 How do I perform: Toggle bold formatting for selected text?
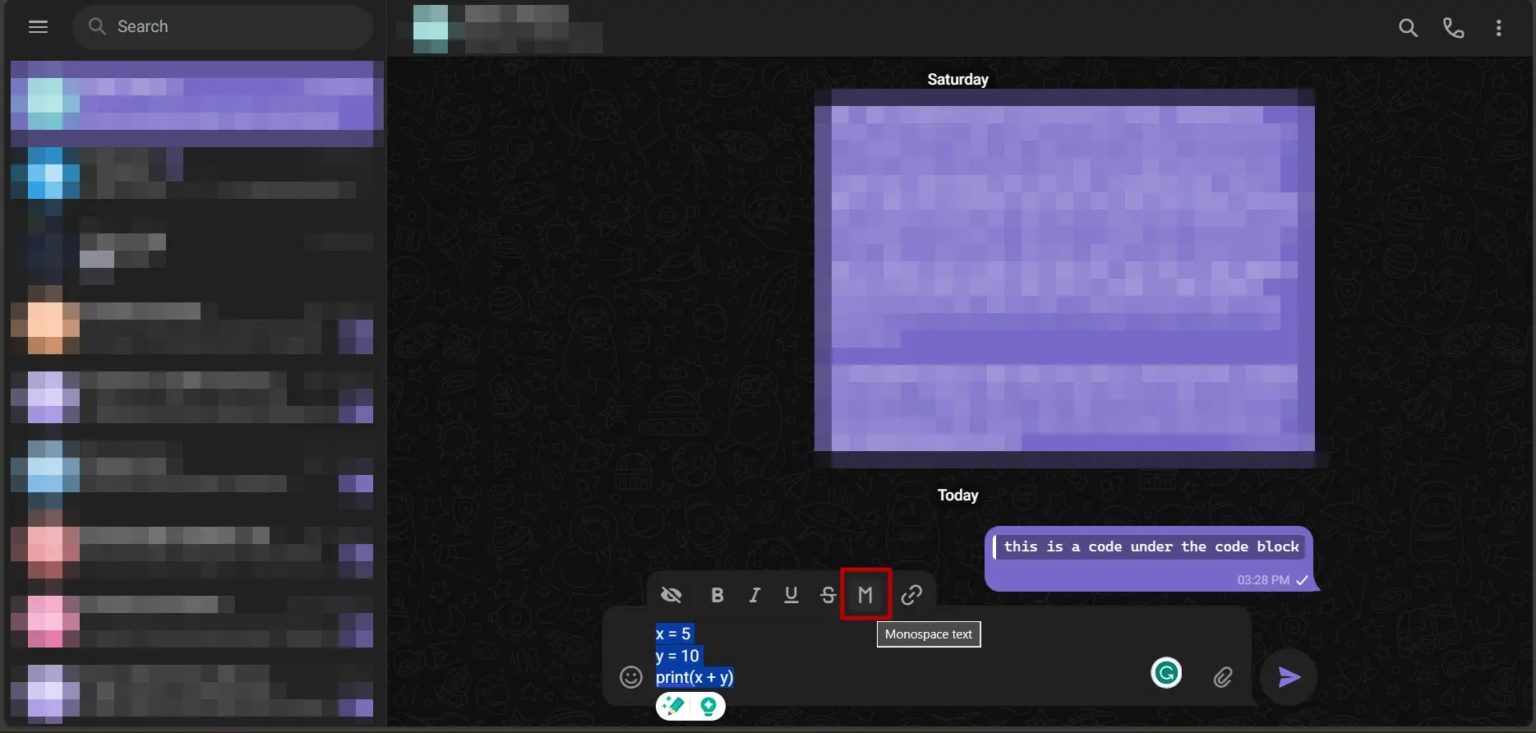717,594
